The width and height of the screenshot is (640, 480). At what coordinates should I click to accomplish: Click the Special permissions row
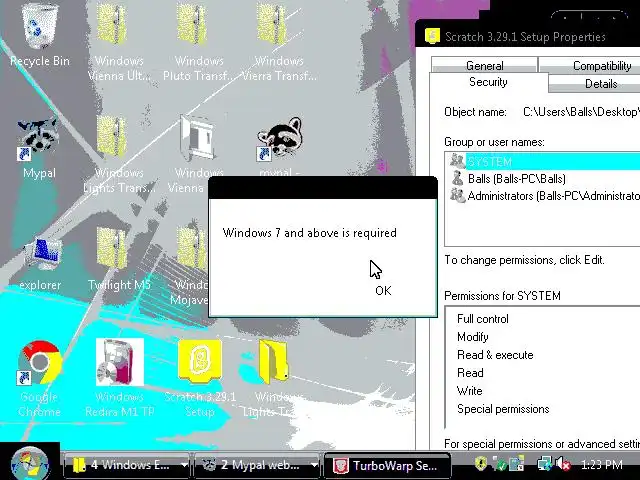[503, 409]
